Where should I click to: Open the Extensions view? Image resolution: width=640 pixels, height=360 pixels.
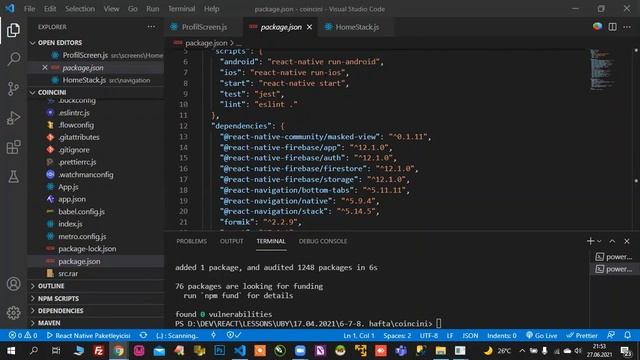[x=13, y=147]
